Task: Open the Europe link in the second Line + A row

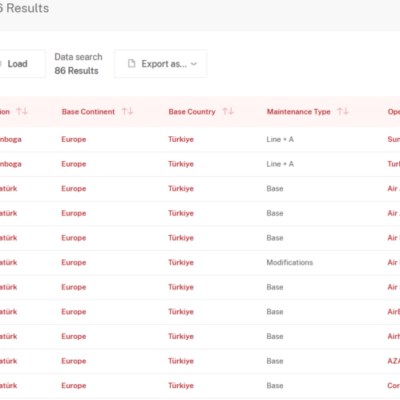Action: coord(74,164)
